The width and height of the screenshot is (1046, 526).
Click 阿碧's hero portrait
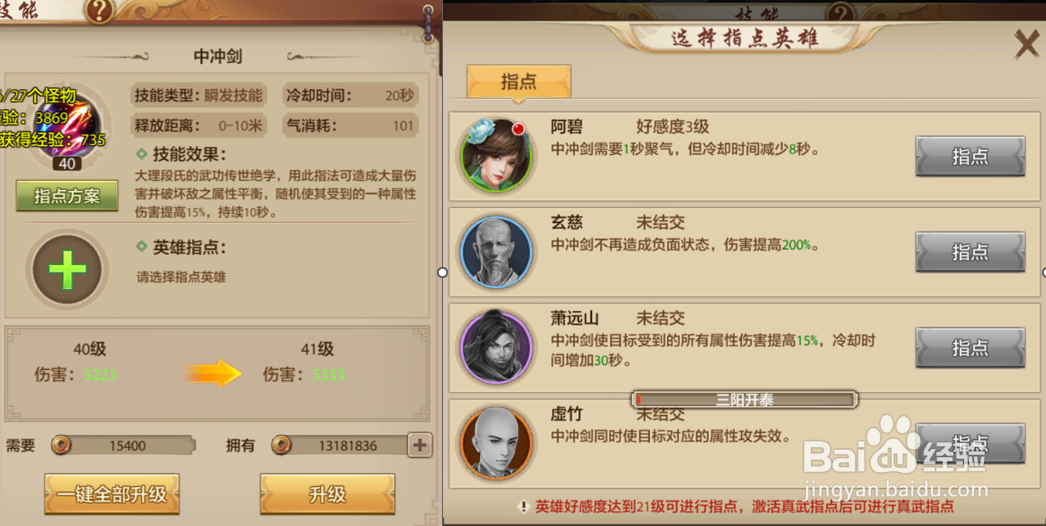coord(496,156)
